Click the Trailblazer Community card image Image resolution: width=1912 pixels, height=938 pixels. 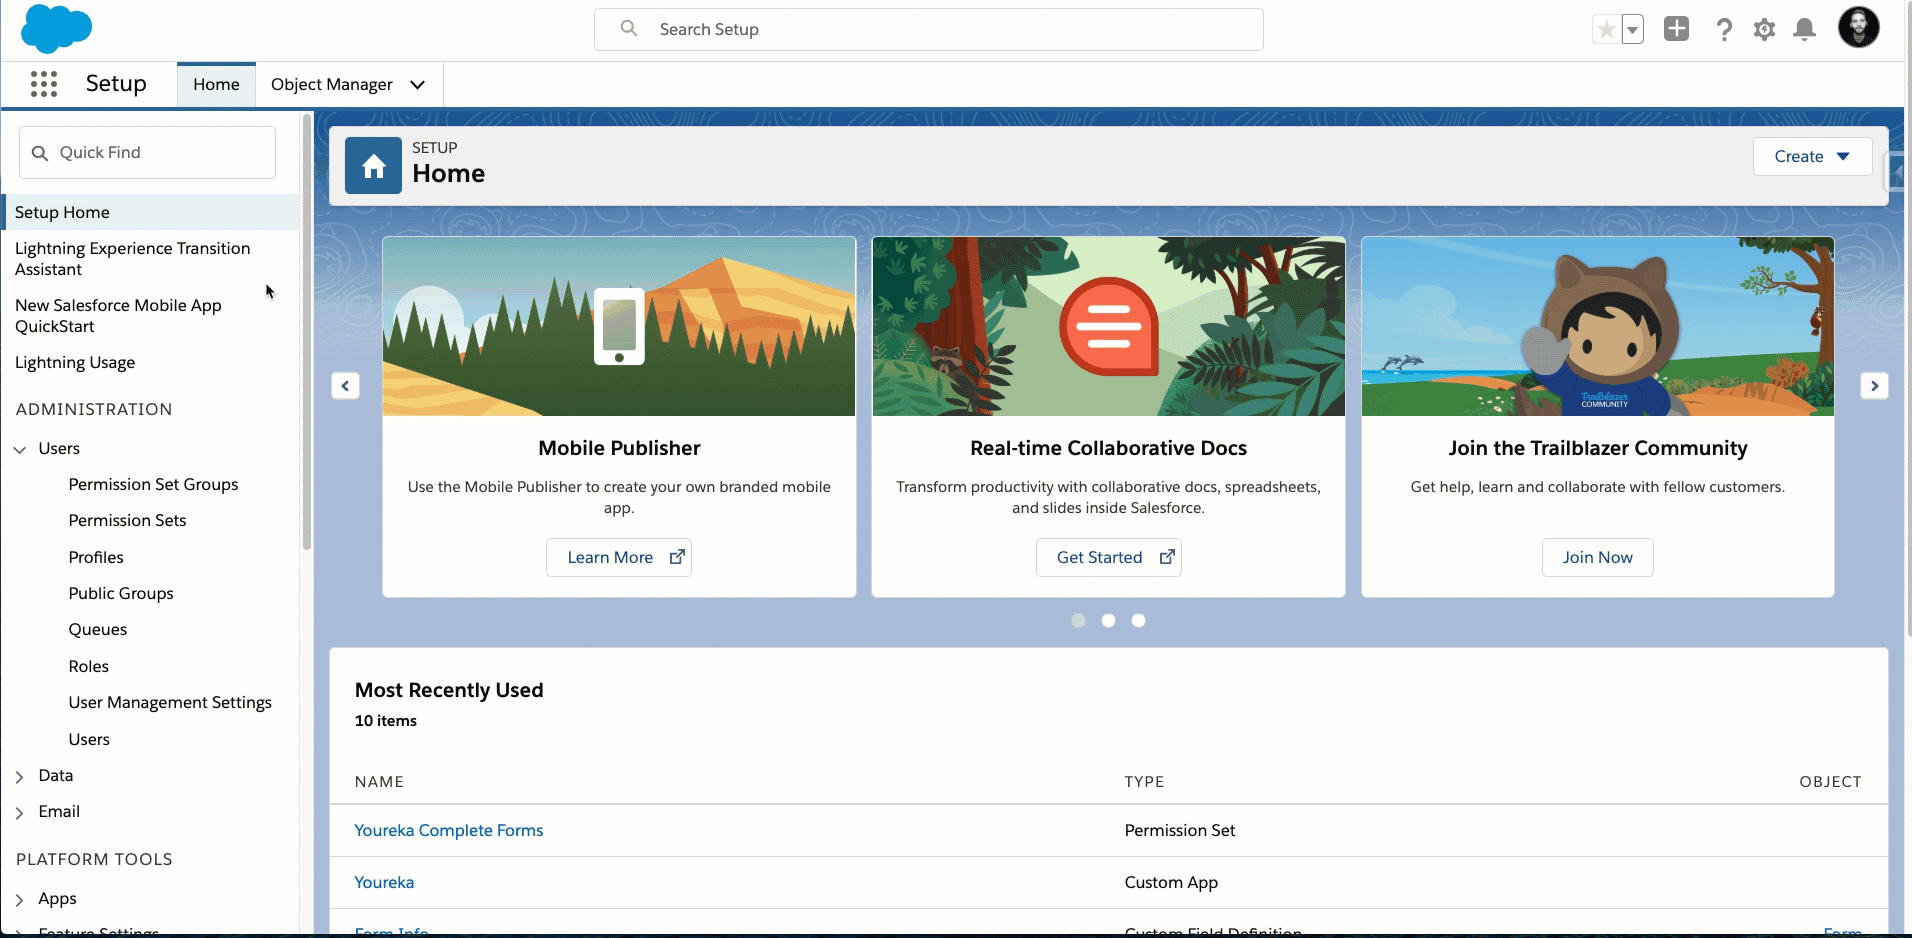click(1598, 326)
